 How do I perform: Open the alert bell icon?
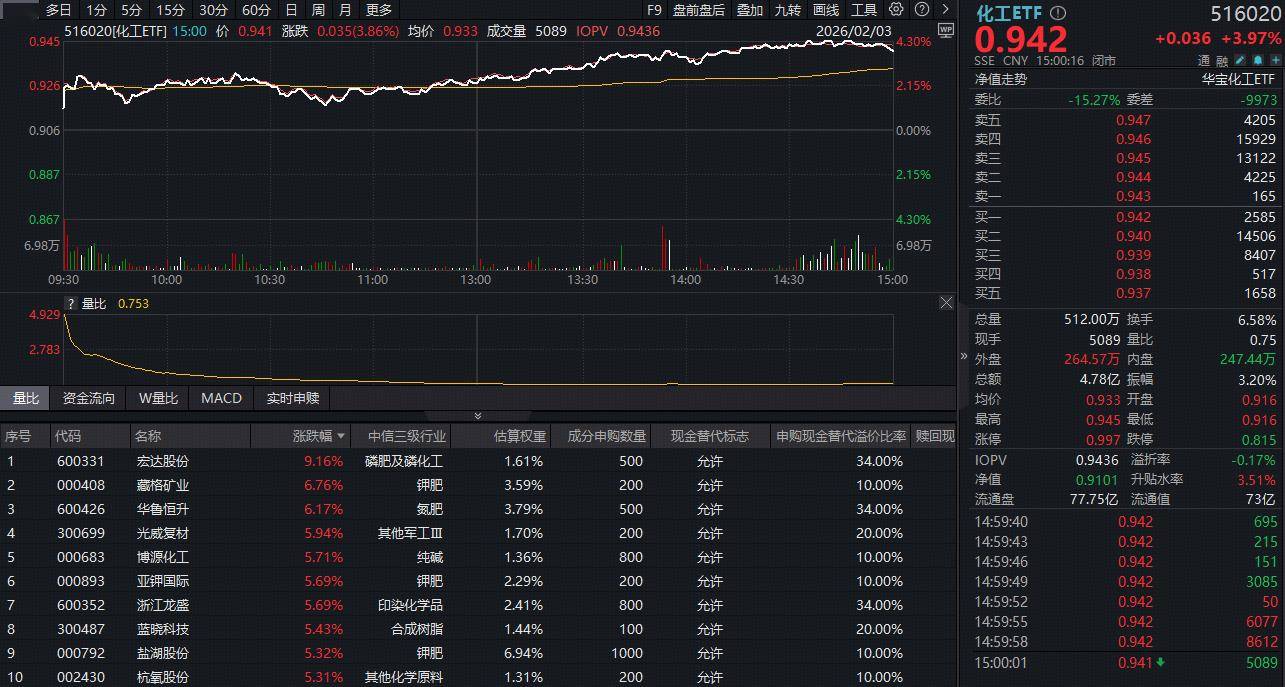click(x=1259, y=60)
